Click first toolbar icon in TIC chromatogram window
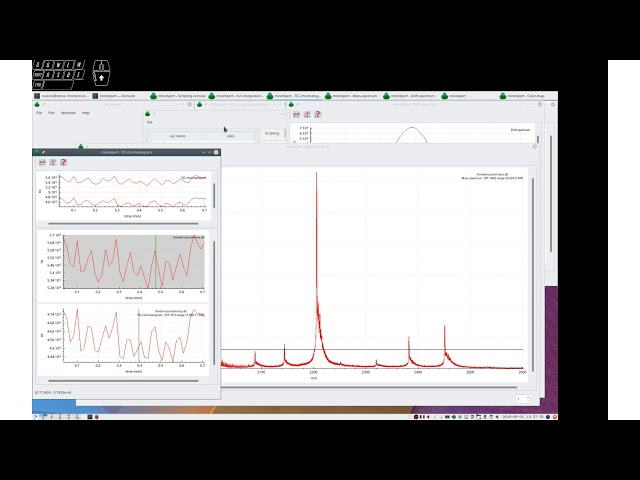Image resolution: width=640 pixels, height=480 pixels. (x=42, y=162)
